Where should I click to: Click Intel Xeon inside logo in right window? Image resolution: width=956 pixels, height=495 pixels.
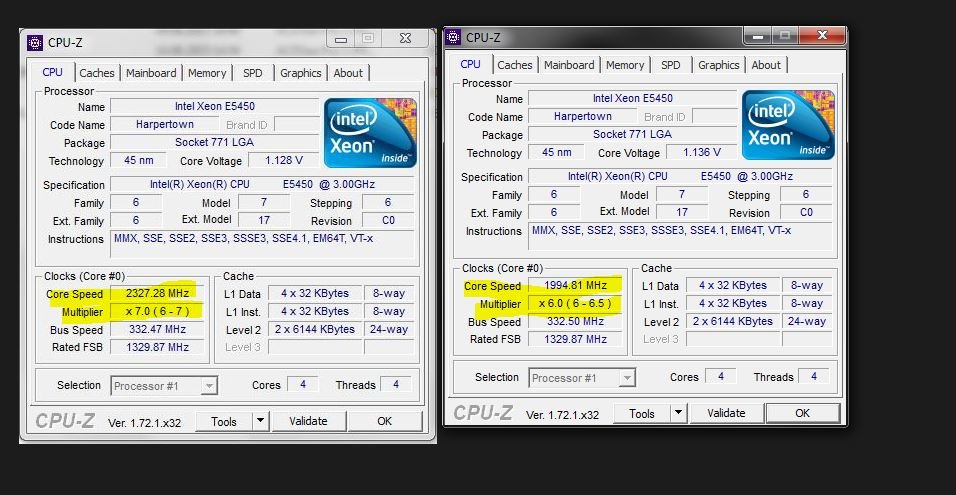click(x=788, y=124)
